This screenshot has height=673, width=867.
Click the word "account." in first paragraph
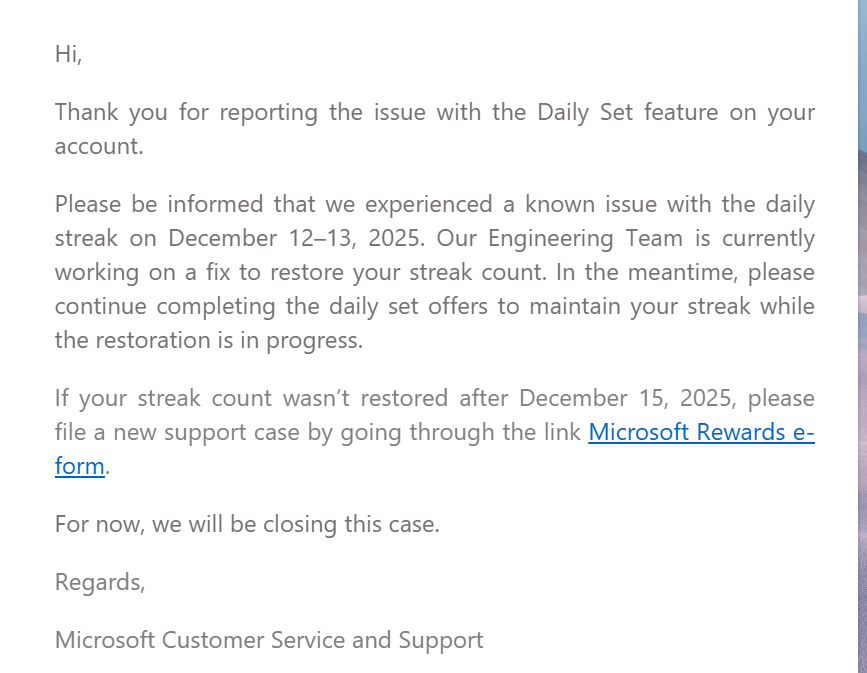(99, 147)
